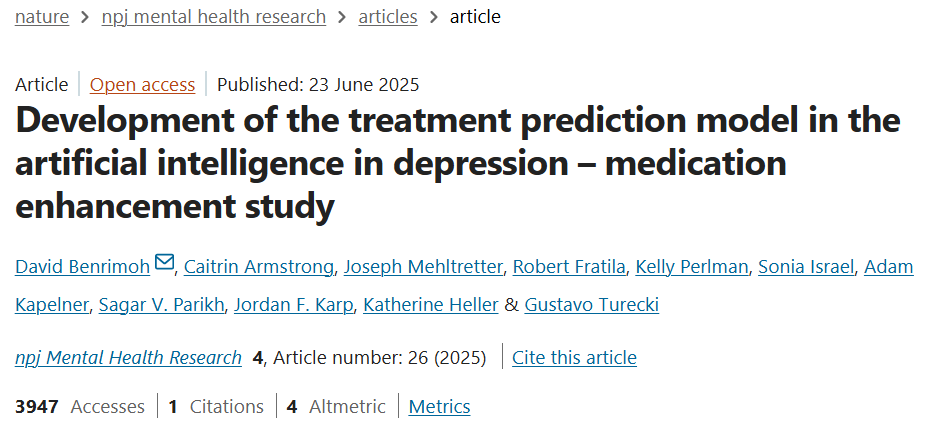The width and height of the screenshot is (951, 429).
Task: Open the articles breadcrumb link
Action: coord(388,17)
